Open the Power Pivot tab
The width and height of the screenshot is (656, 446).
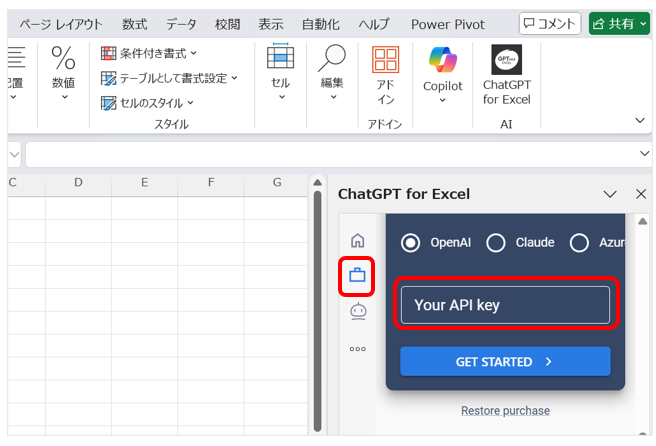[x=448, y=25]
